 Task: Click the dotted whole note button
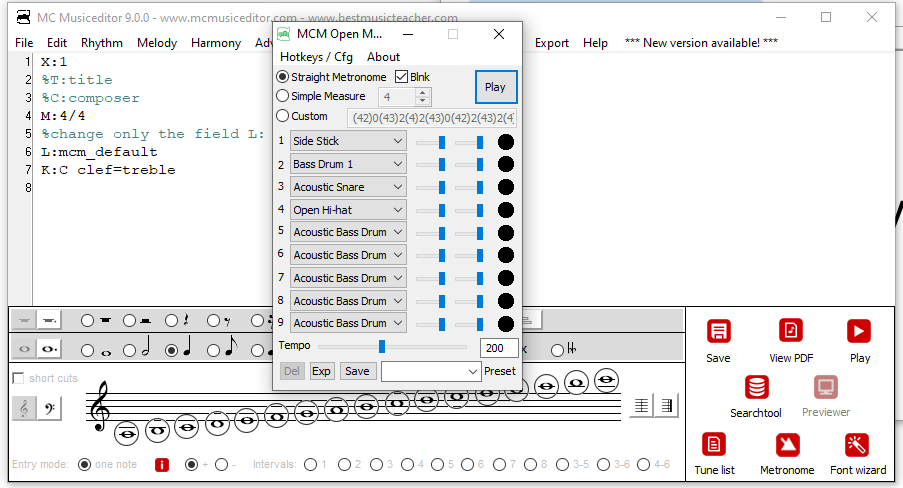coord(50,349)
